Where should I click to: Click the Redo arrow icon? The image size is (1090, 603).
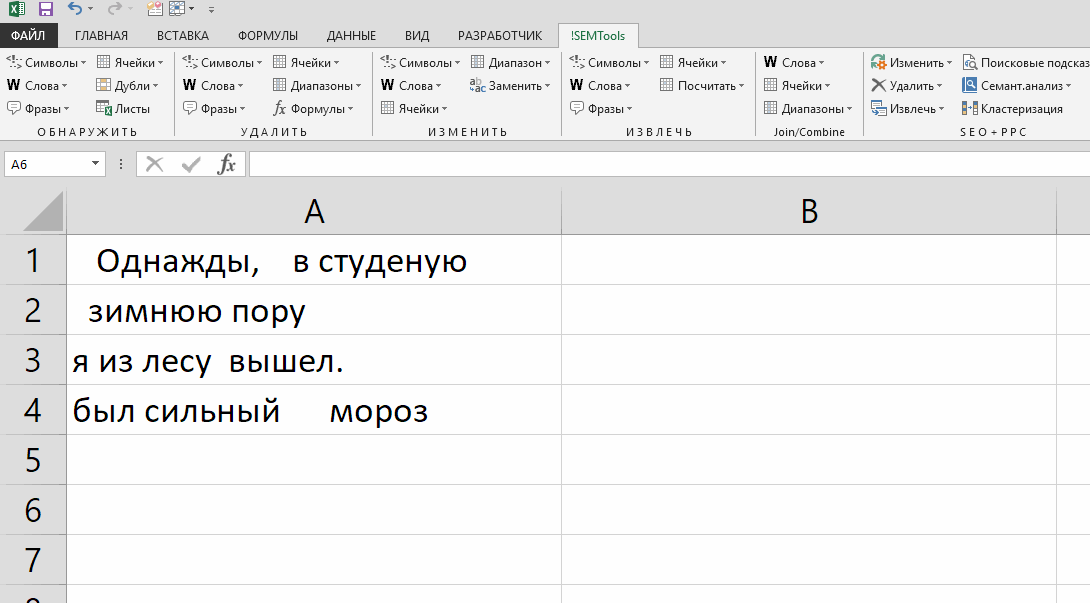click(x=114, y=9)
